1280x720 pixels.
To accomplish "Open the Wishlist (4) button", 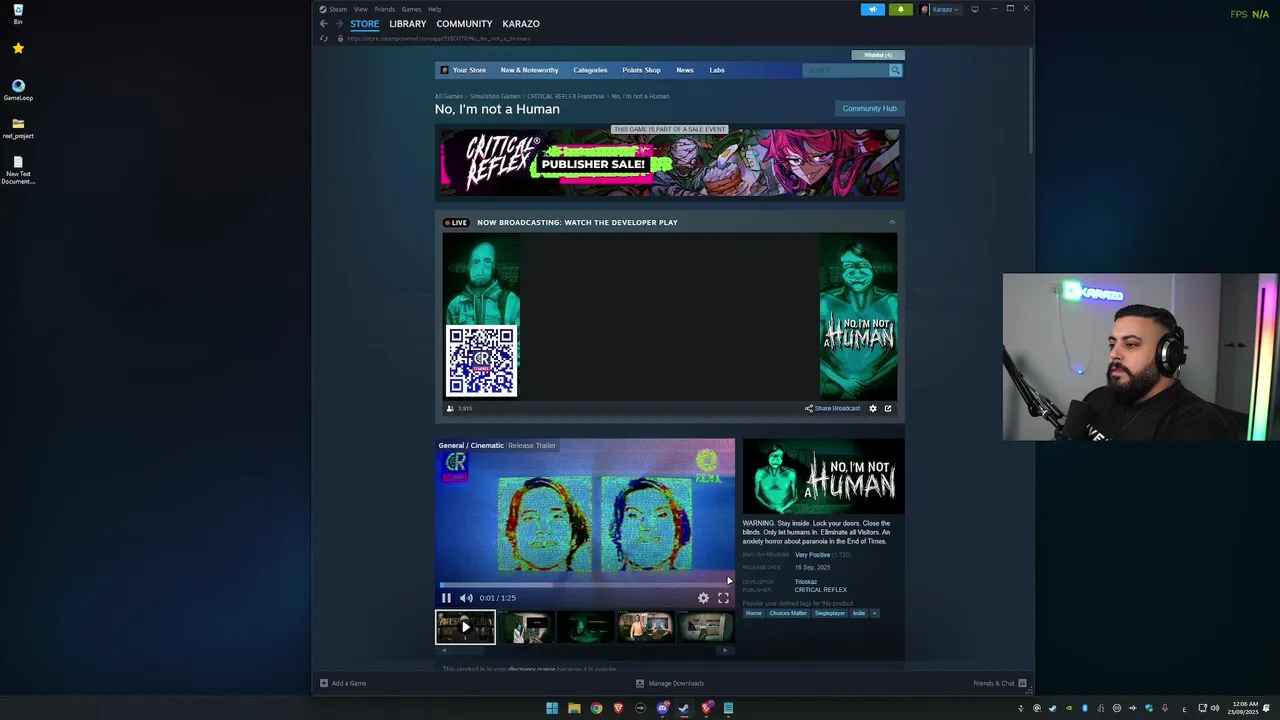I will tap(878, 55).
